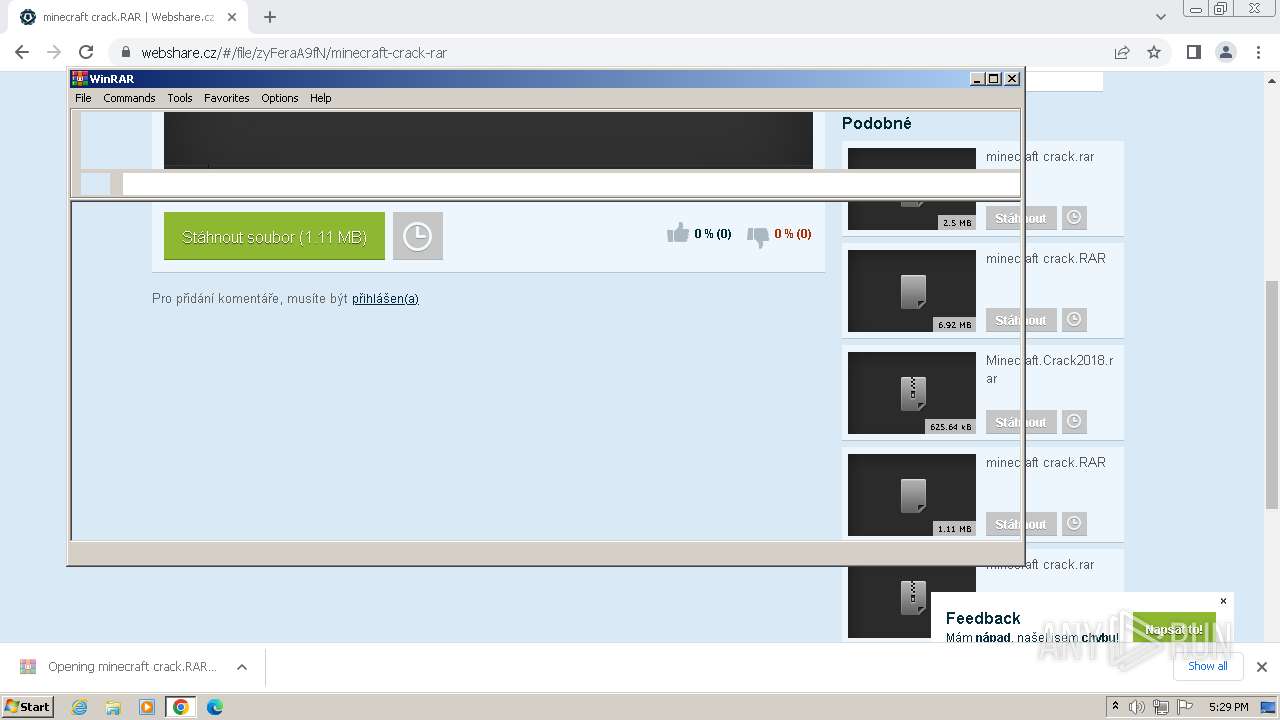Click the Napsat to! feedback button
The image size is (1280, 720).
(x=1174, y=629)
